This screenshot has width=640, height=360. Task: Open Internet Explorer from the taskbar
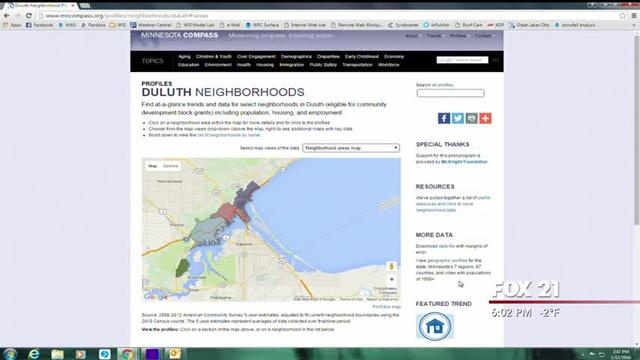point(34,354)
